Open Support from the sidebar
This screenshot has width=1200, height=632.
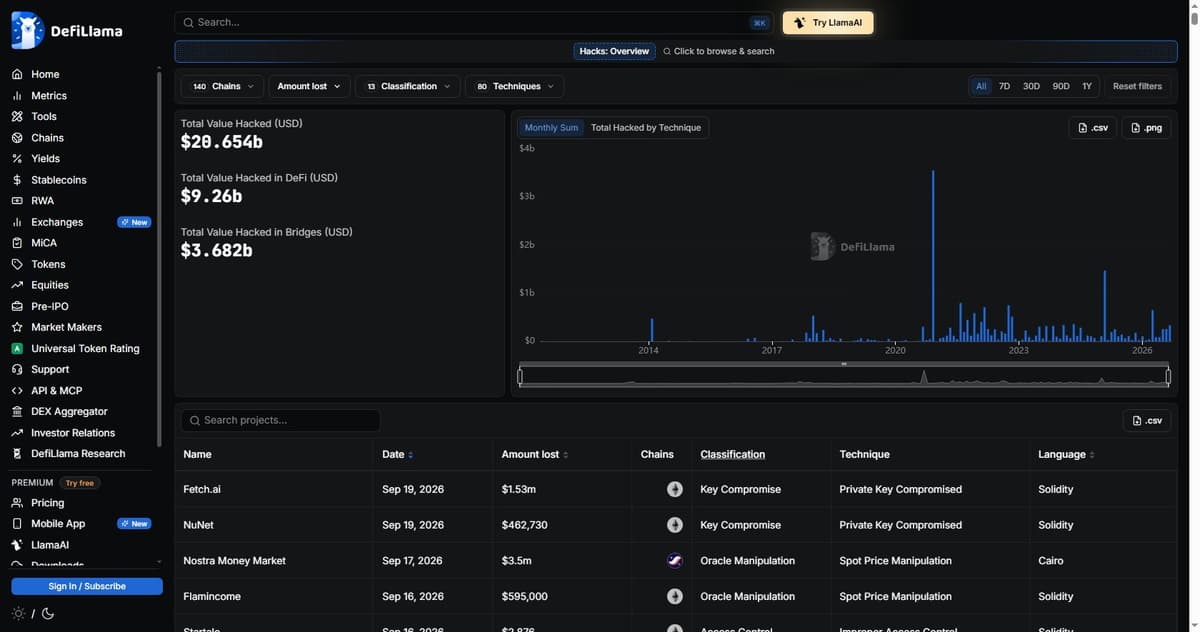point(50,370)
